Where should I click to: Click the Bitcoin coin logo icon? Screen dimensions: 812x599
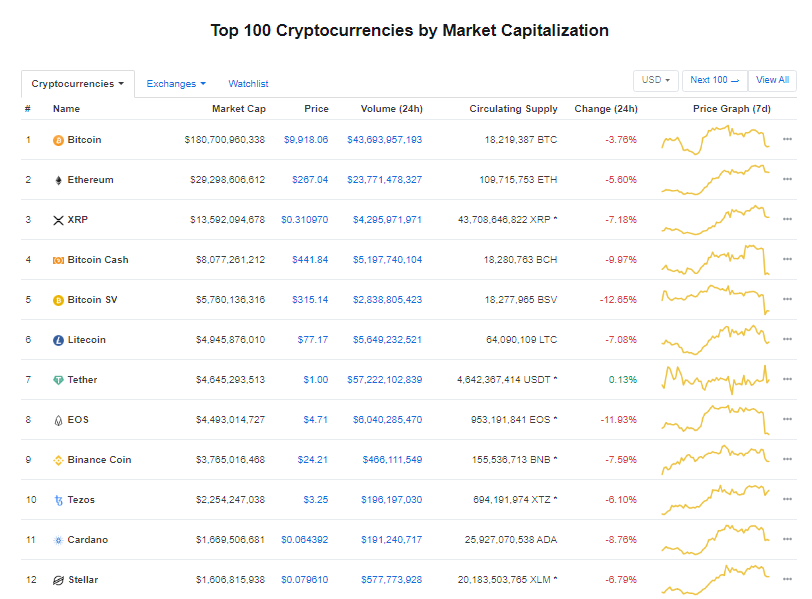click(x=59, y=140)
